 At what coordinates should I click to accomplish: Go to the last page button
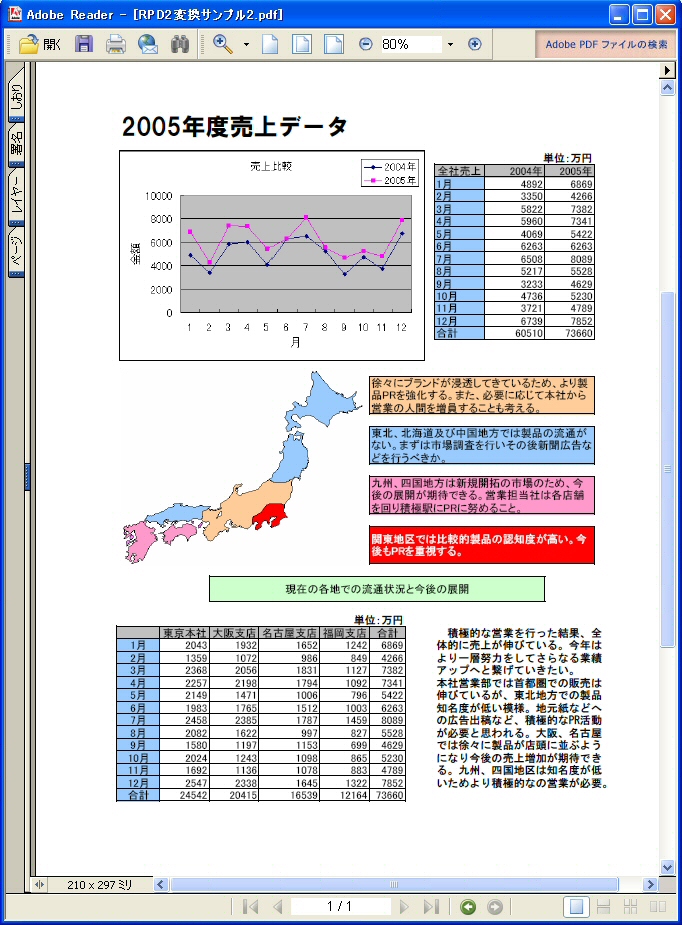pos(431,907)
